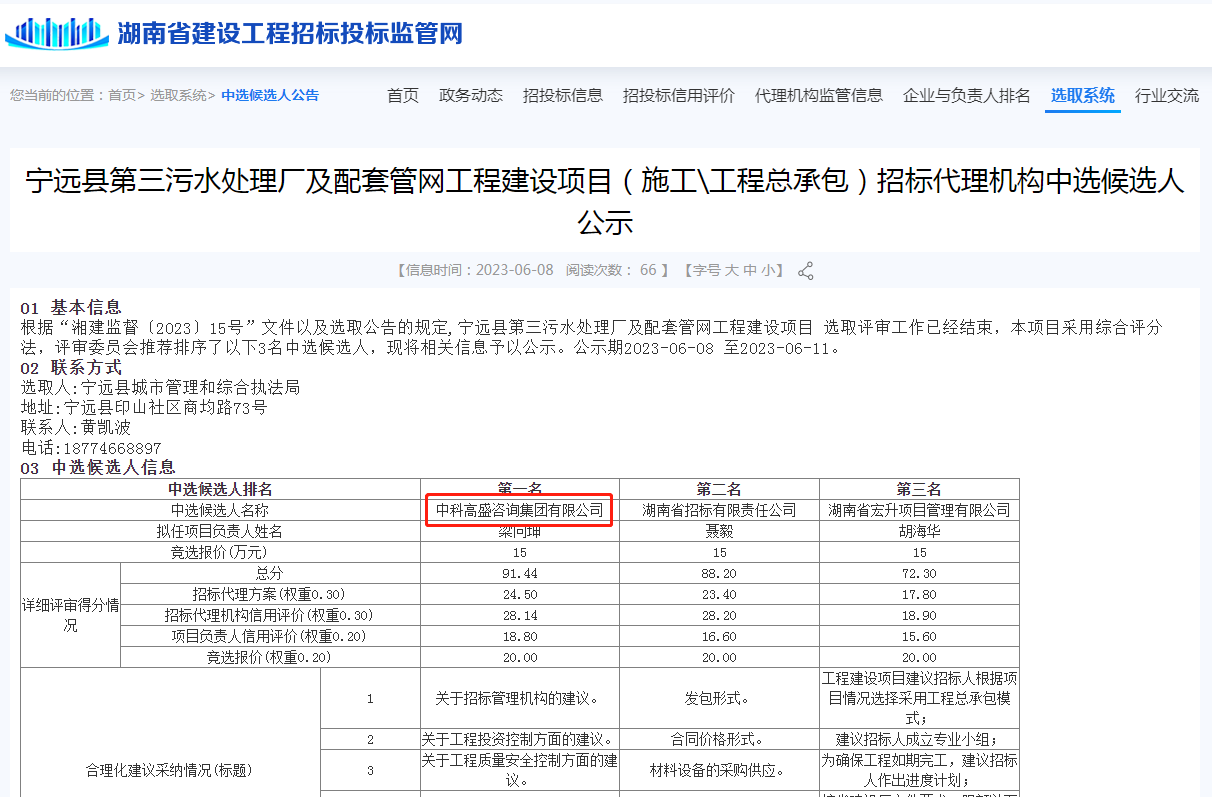Click the share icon beside font size
This screenshot has width=1212, height=797.
click(805, 270)
